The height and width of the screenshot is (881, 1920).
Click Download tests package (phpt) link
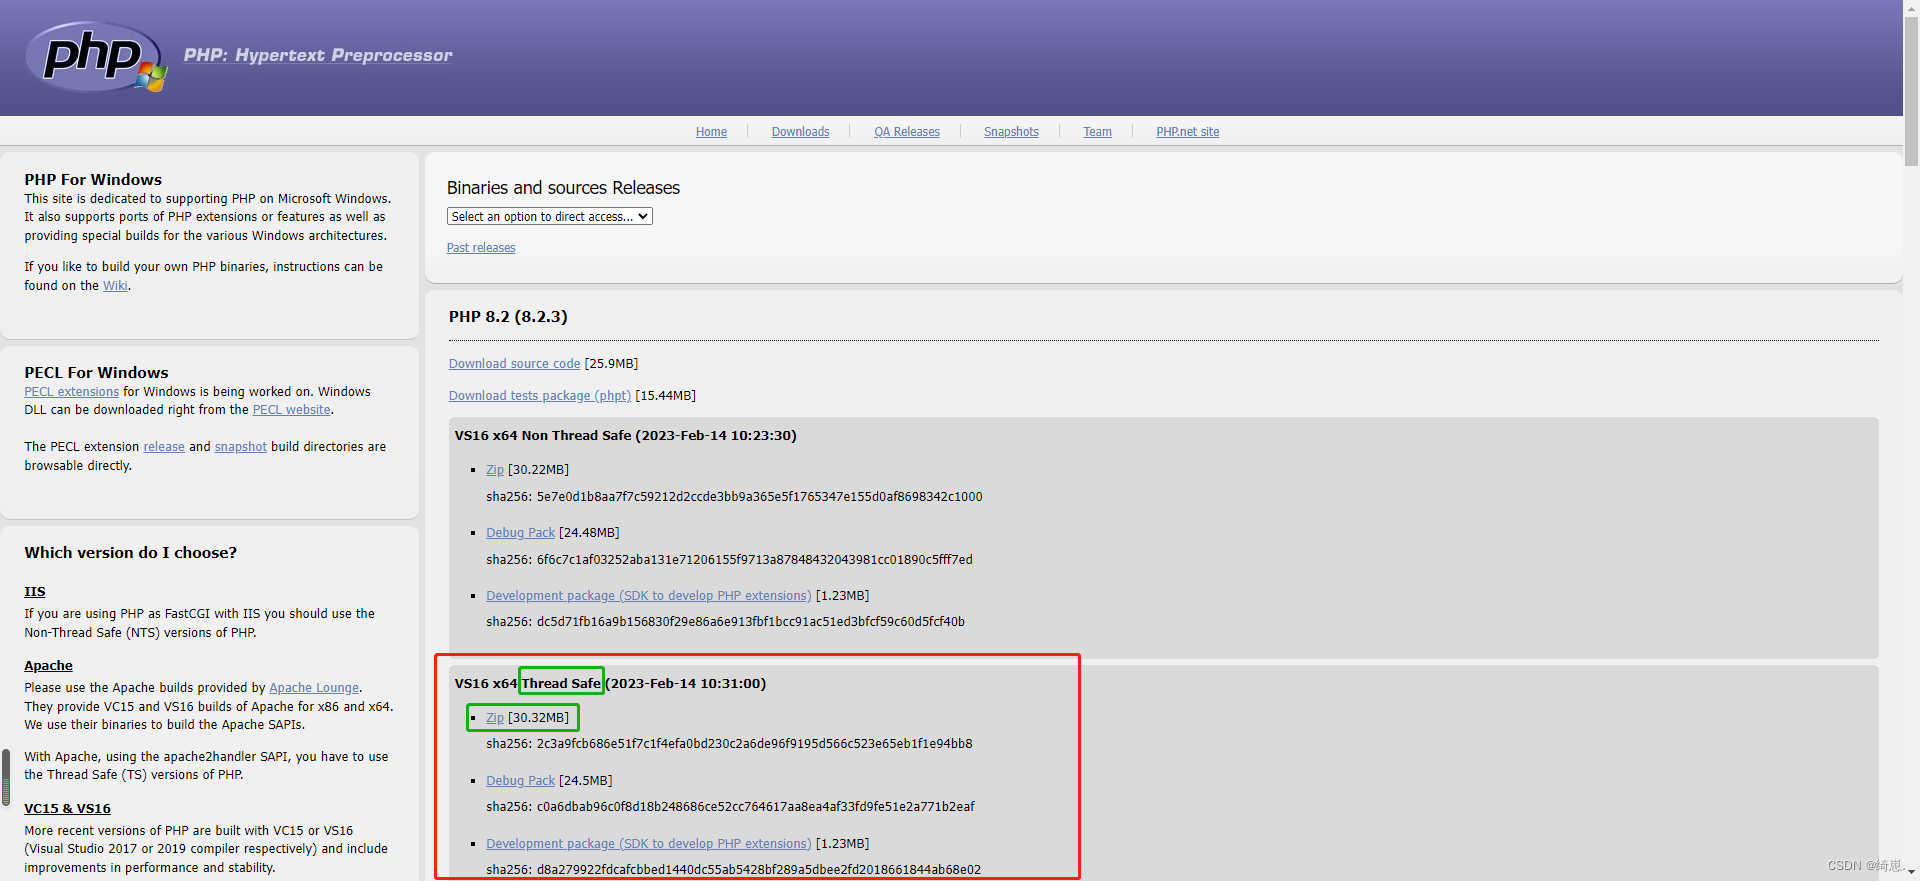[x=540, y=396]
